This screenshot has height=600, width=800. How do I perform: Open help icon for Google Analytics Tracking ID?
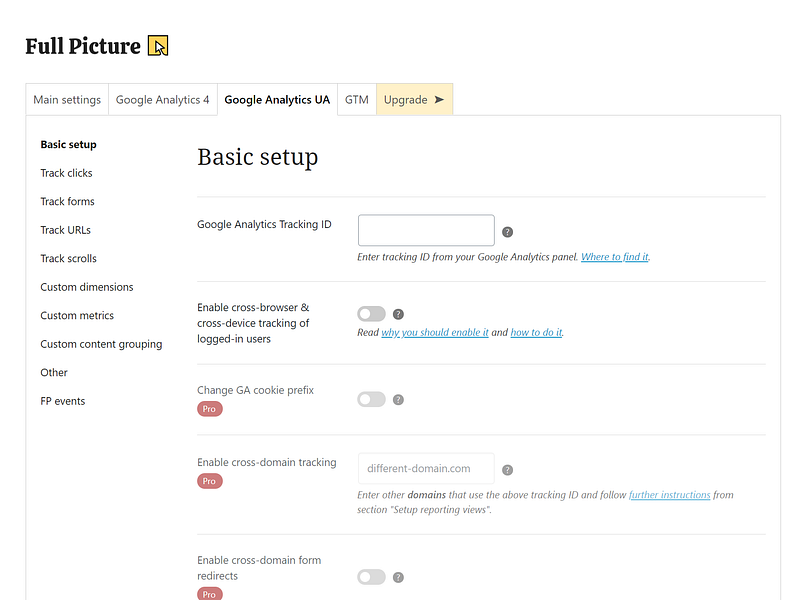coord(507,232)
